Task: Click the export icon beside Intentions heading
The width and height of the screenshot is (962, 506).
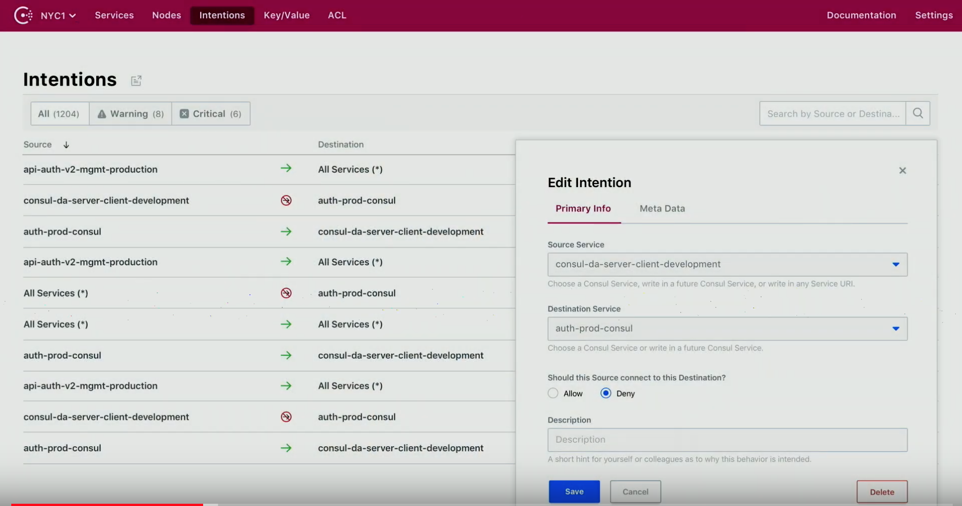Action: tap(136, 81)
